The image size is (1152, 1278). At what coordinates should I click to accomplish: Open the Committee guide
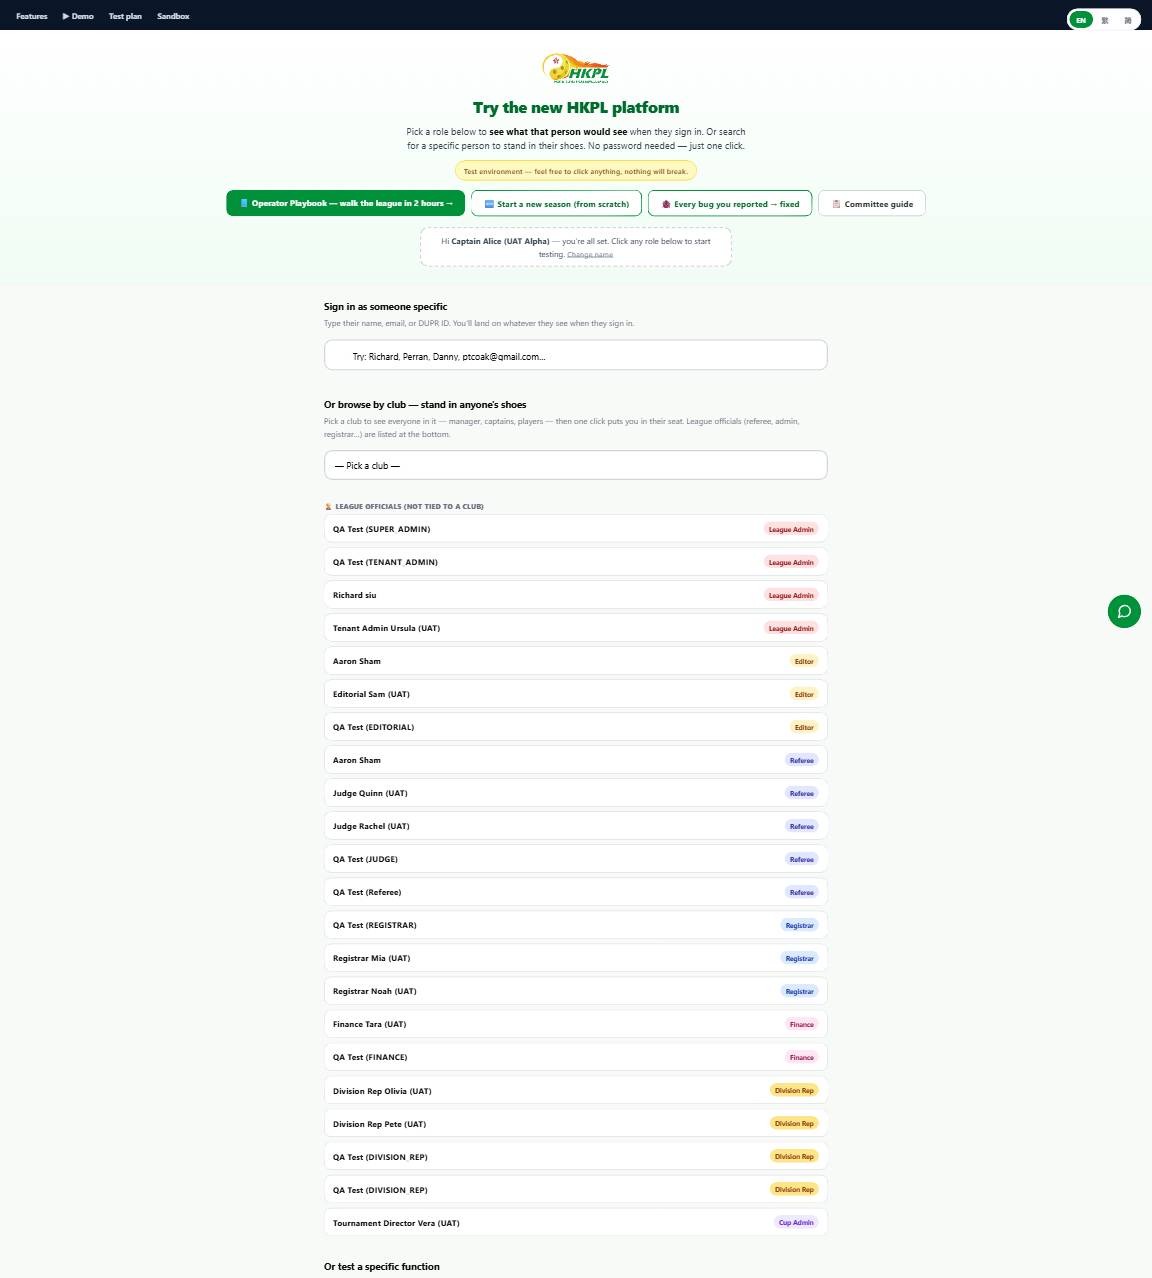872,203
